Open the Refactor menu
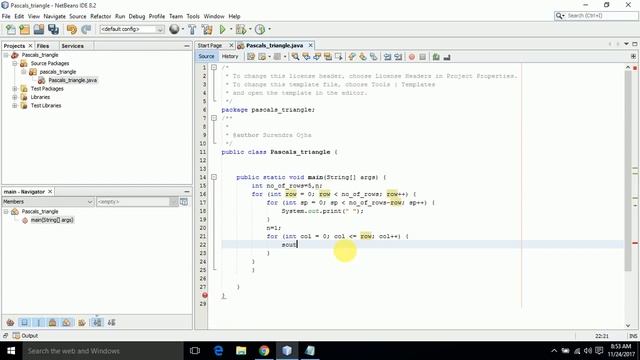The height and width of the screenshot is (360, 640). pyautogui.click(x=100, y=16)
